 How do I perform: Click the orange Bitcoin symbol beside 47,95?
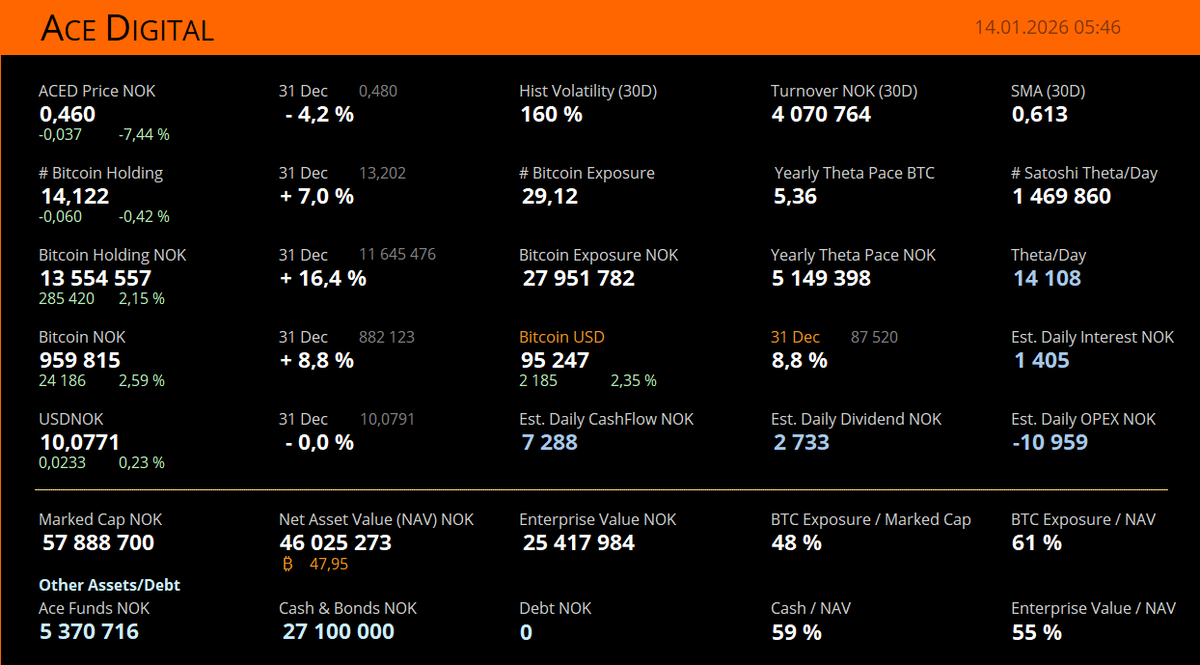[288, 565]
